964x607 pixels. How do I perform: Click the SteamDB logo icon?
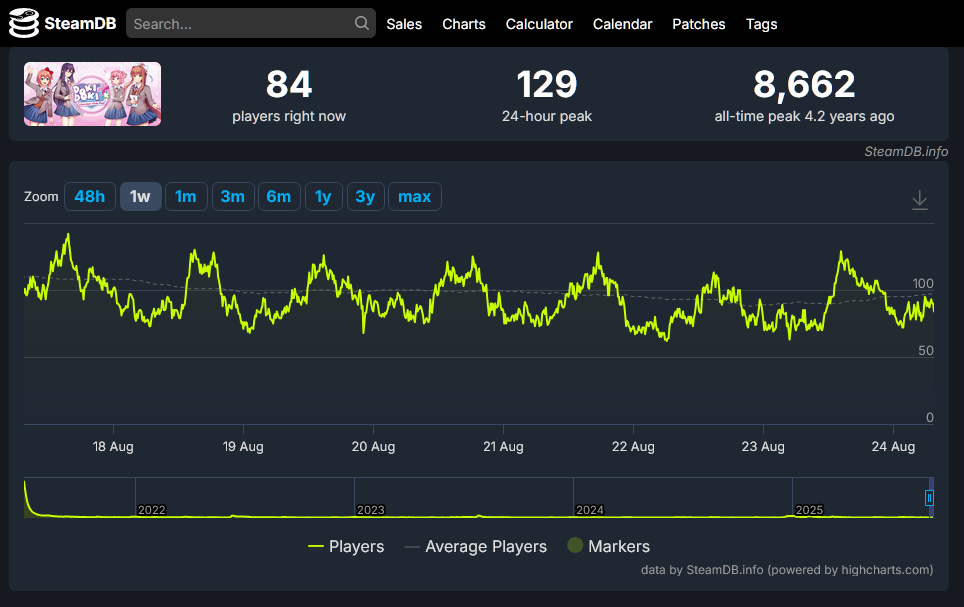click(24, 23)
